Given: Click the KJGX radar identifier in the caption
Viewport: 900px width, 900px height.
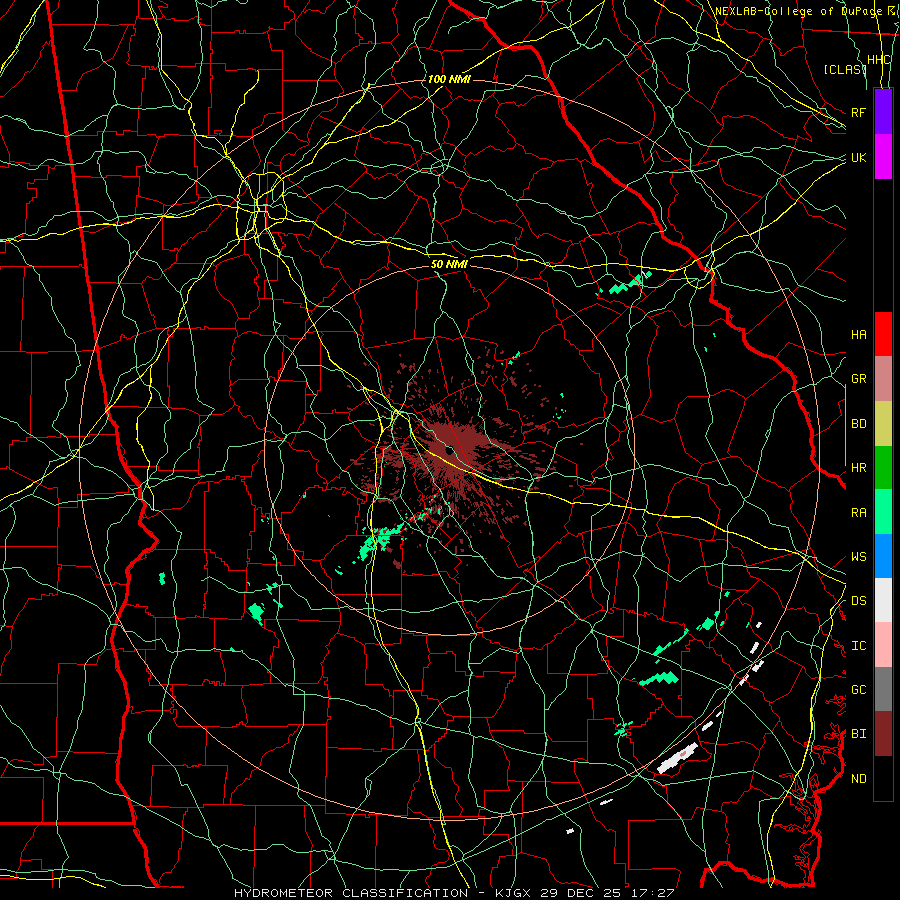Looking at the screenshot, I should point(513,893).
